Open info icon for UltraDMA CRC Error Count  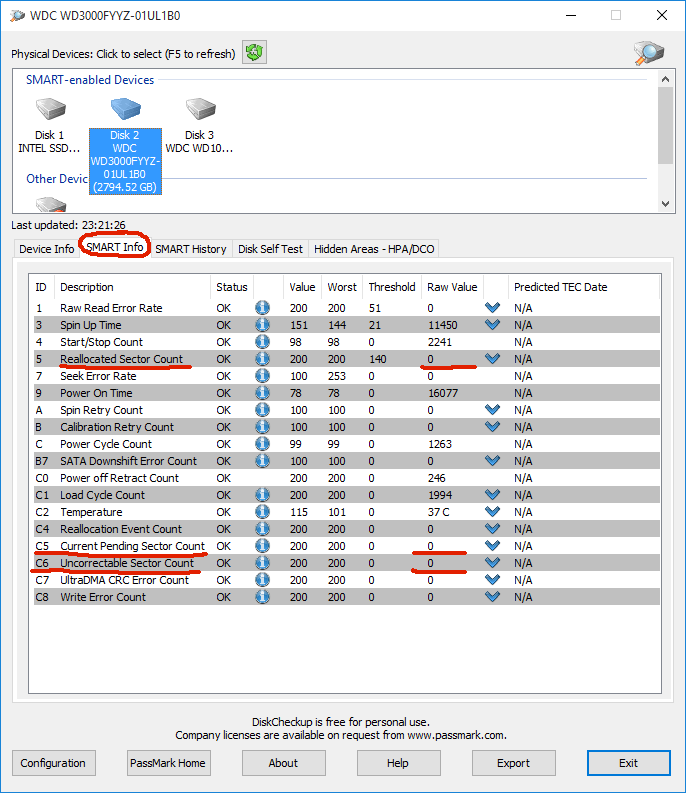[x=262, y=580]
